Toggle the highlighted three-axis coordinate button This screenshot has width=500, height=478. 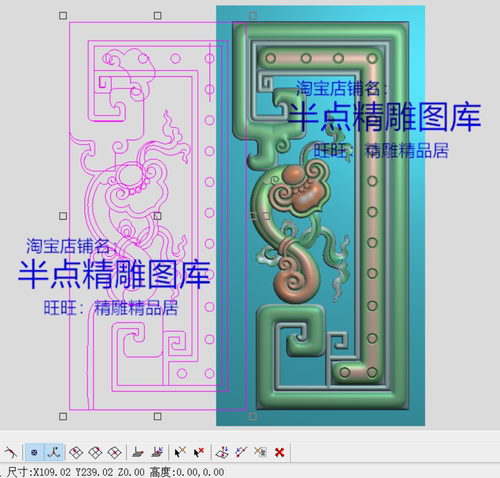pyautogui.click(x=53, y=452)
